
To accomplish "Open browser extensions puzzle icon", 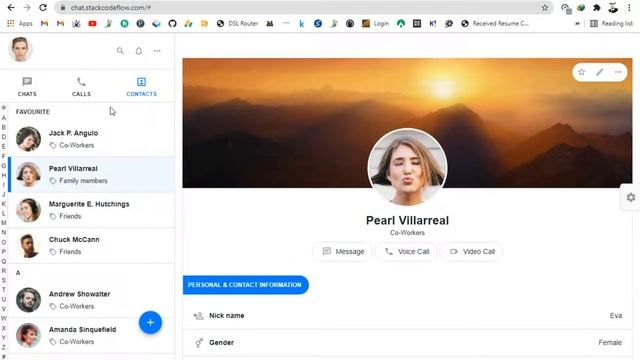I will point(597,8).
